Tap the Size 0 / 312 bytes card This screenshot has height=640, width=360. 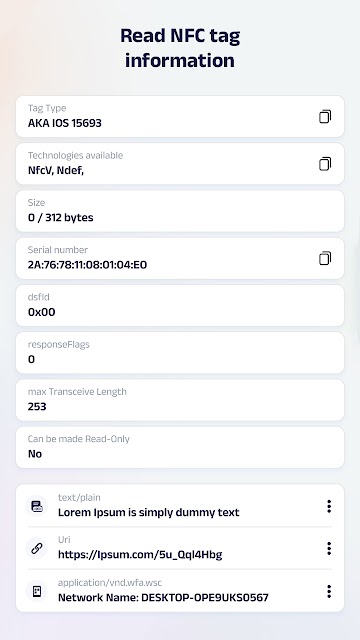click(x=180, y=211)
